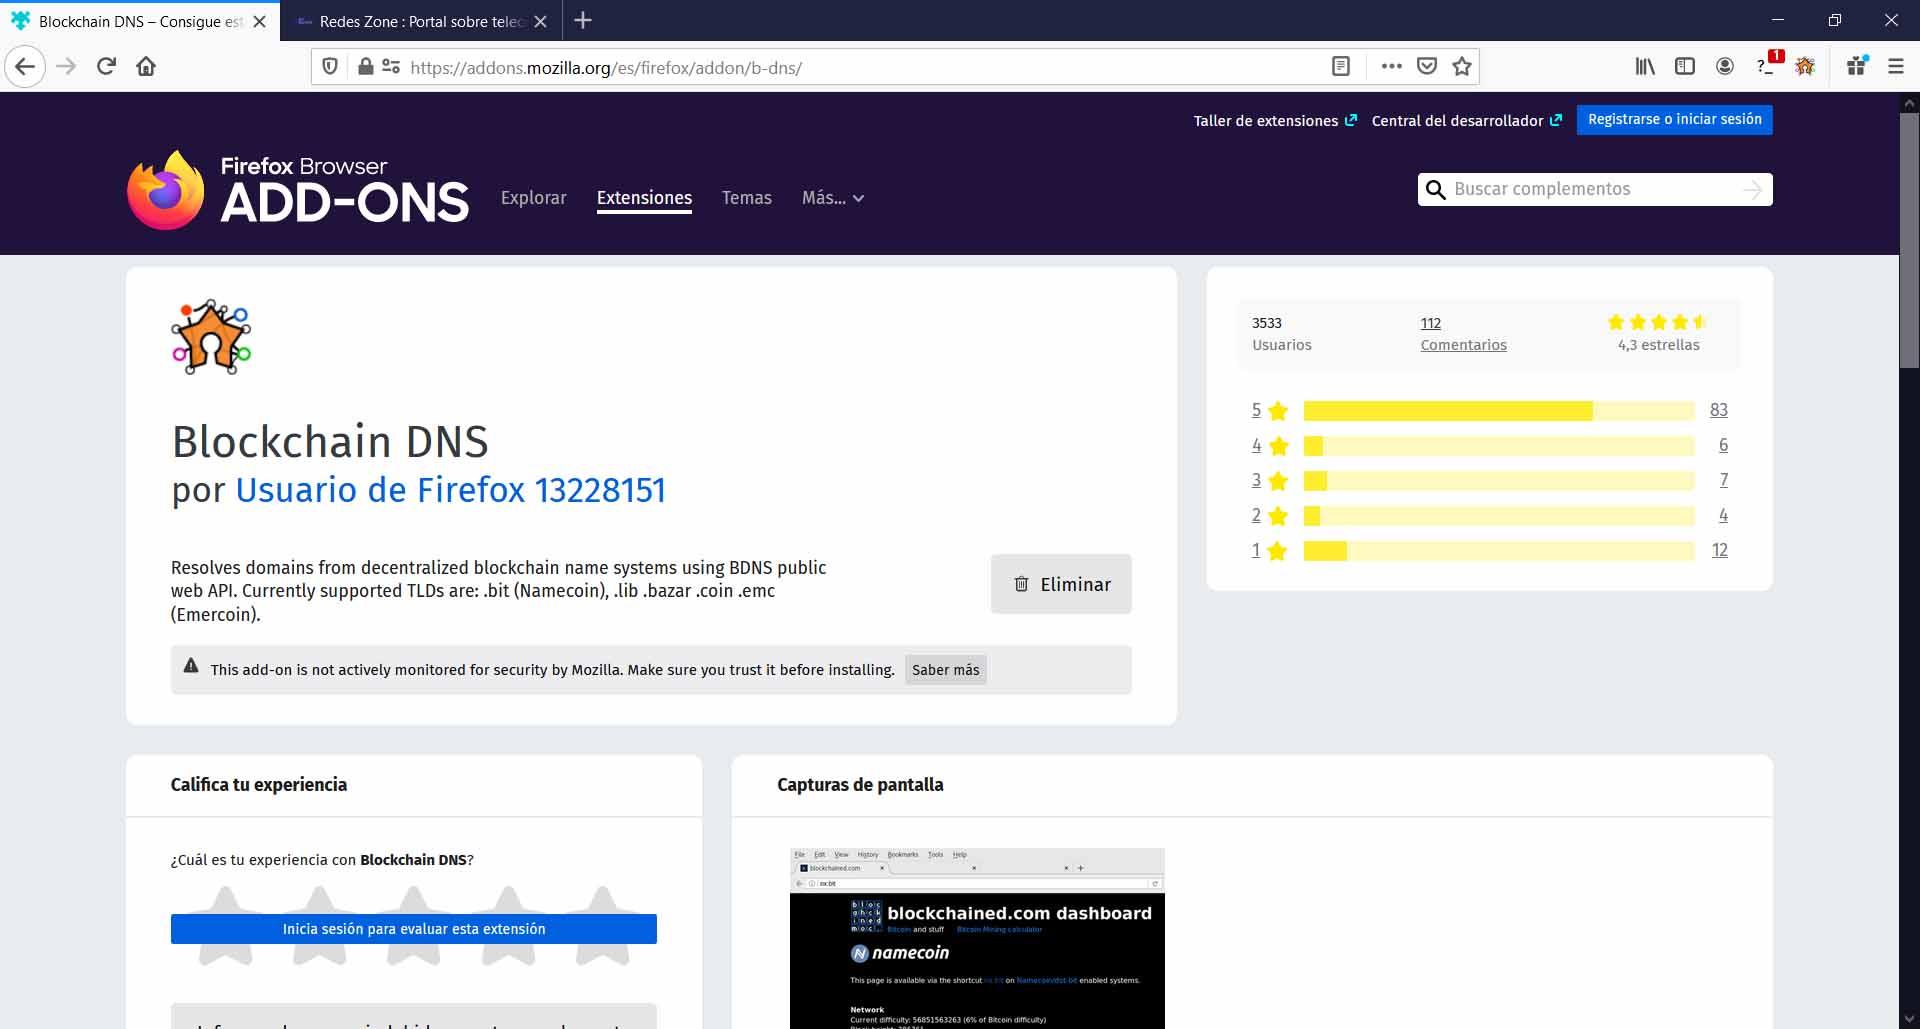Switch to Redes Zone tab
Image resolution: width=1920 pixels, height=1029 pixels.
pyautogui.click(x=422, y=21)
